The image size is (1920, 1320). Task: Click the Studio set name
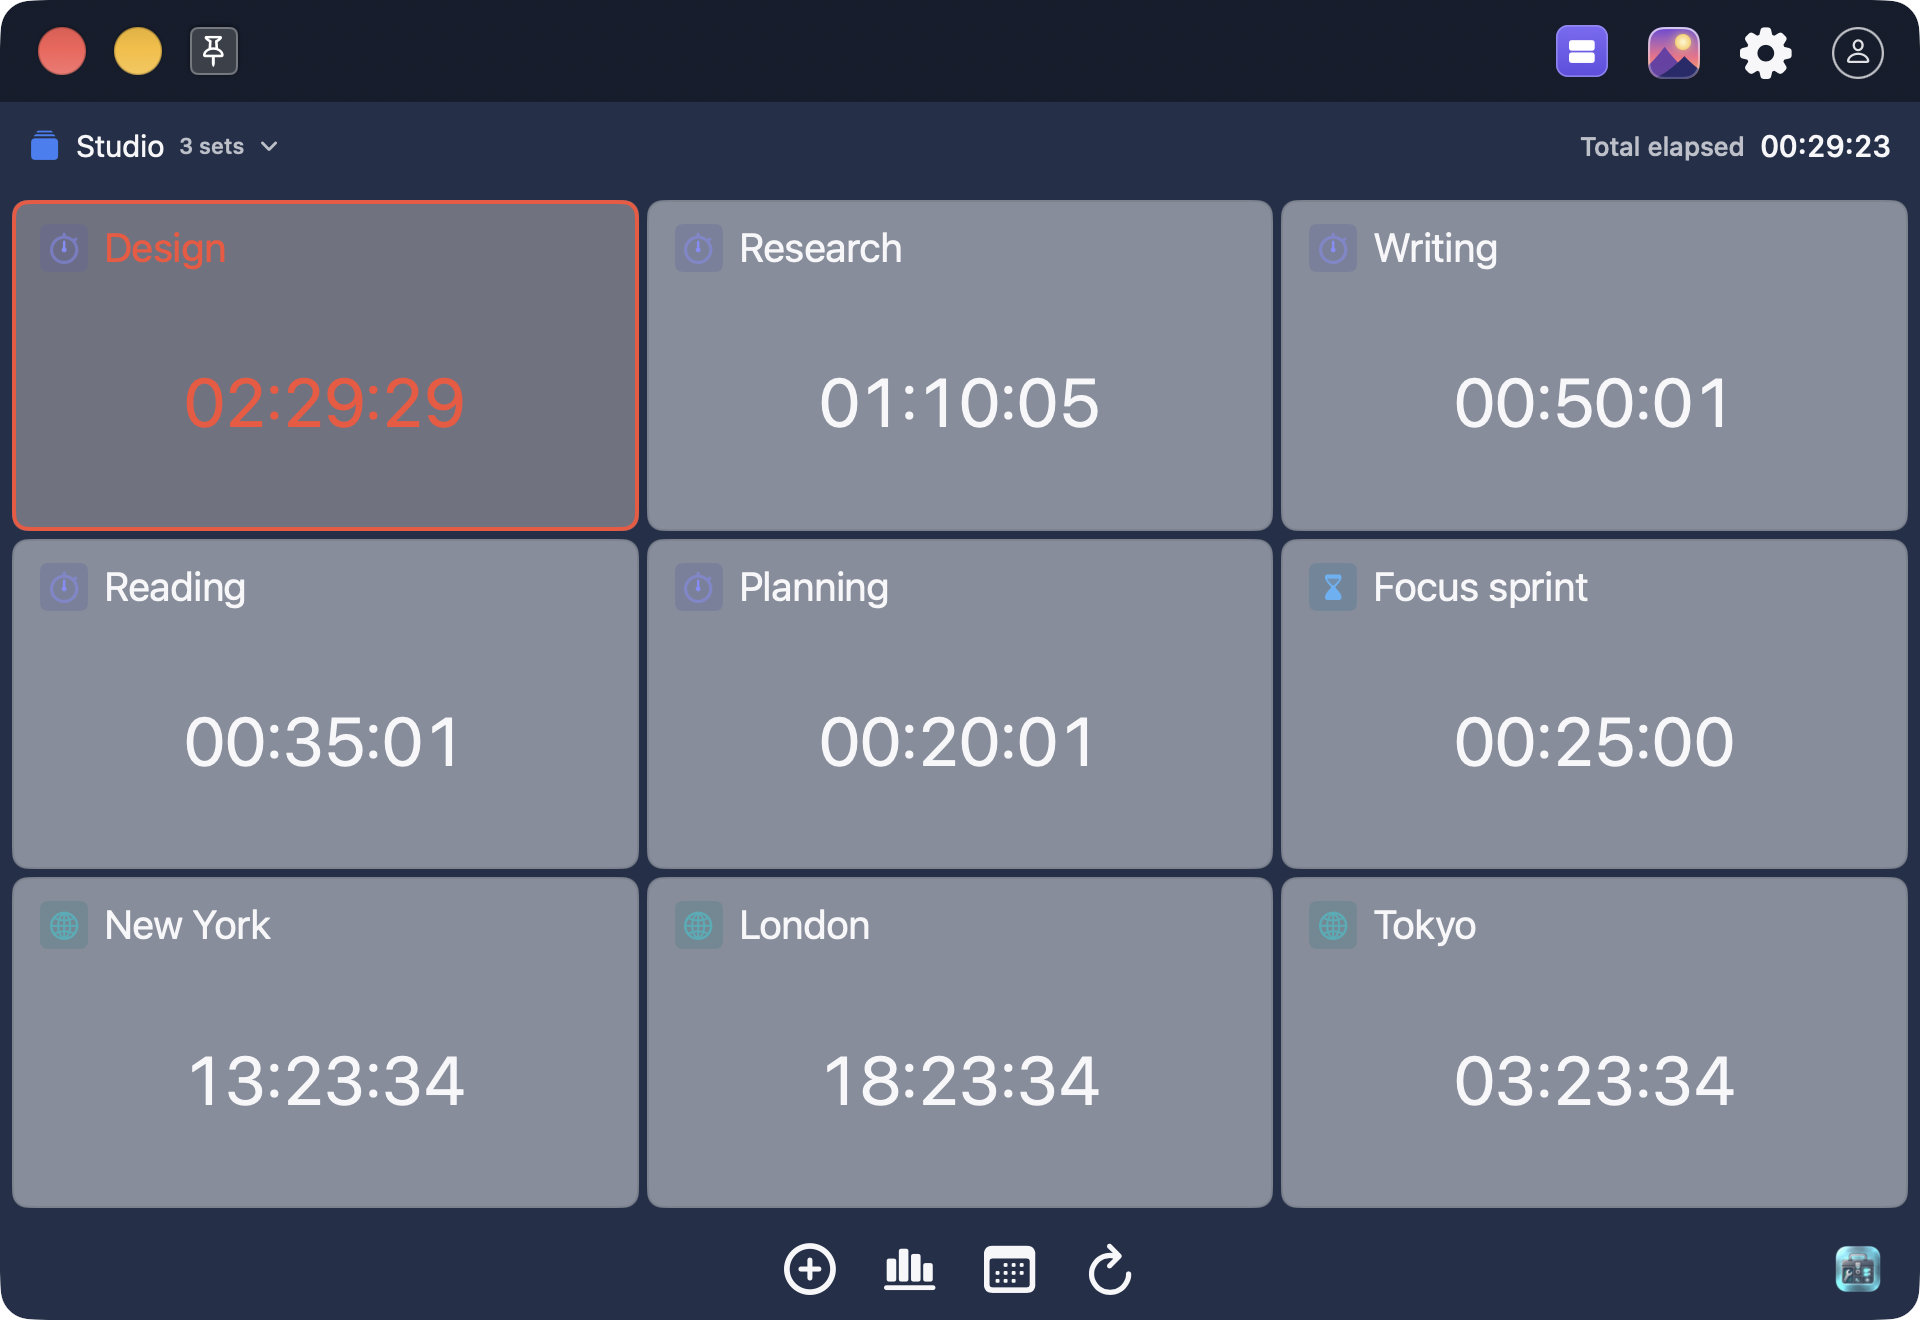(x=120, y=146)
